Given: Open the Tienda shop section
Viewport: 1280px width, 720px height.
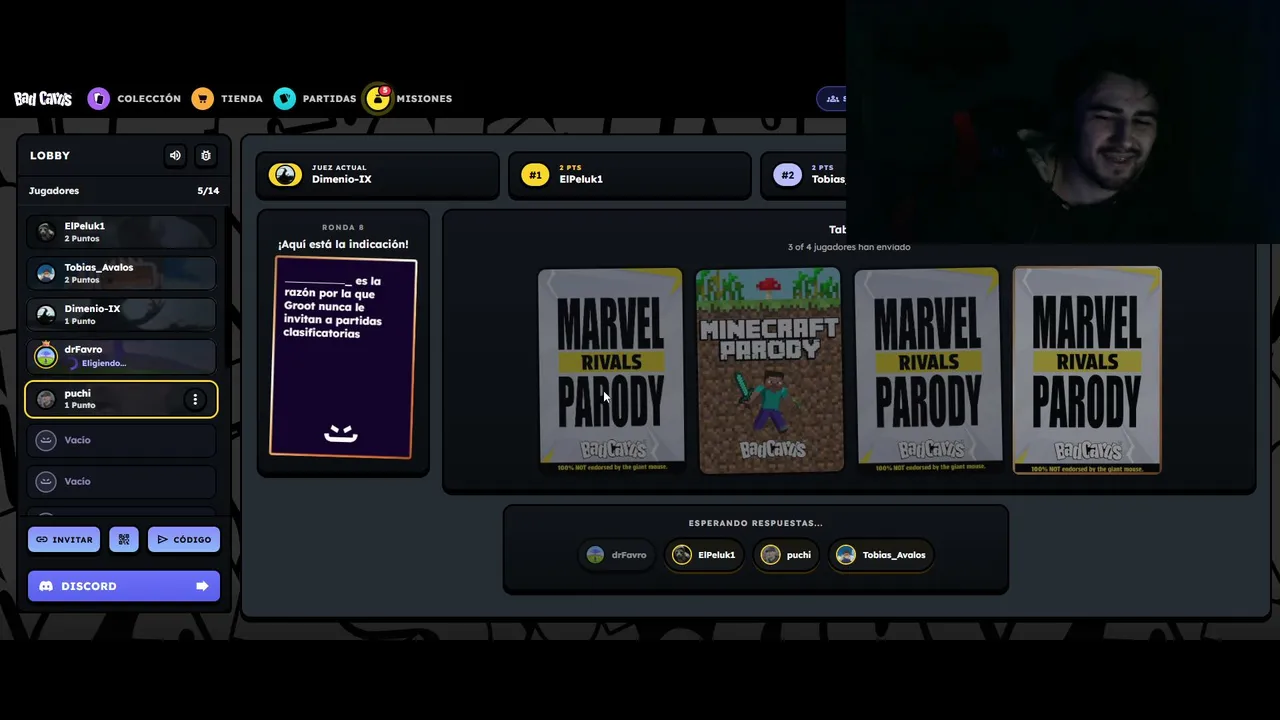Looking at the screenshot, I should point(227,99).
